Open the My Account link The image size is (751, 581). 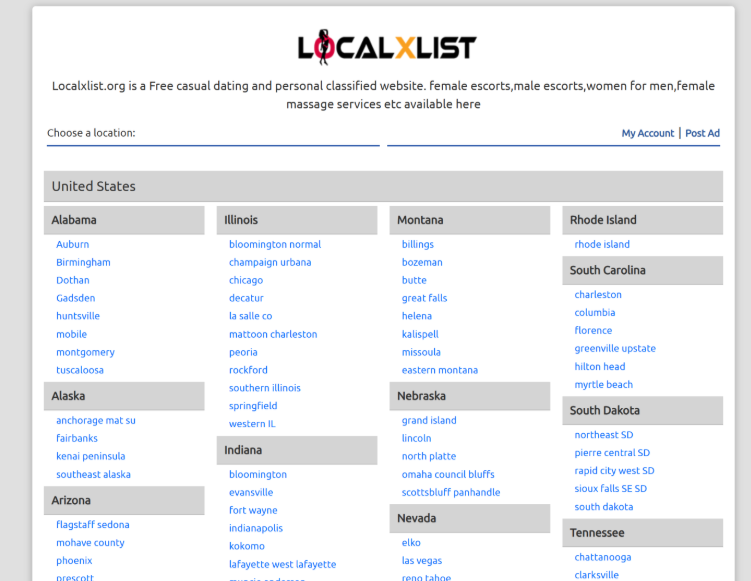point(648,133)
